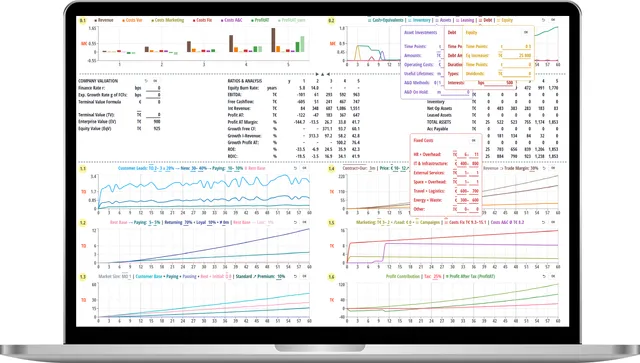Click infinity icon beside Company Valuation
The height and width of the screenshot is (363, 640).
[x=155, y=81]
